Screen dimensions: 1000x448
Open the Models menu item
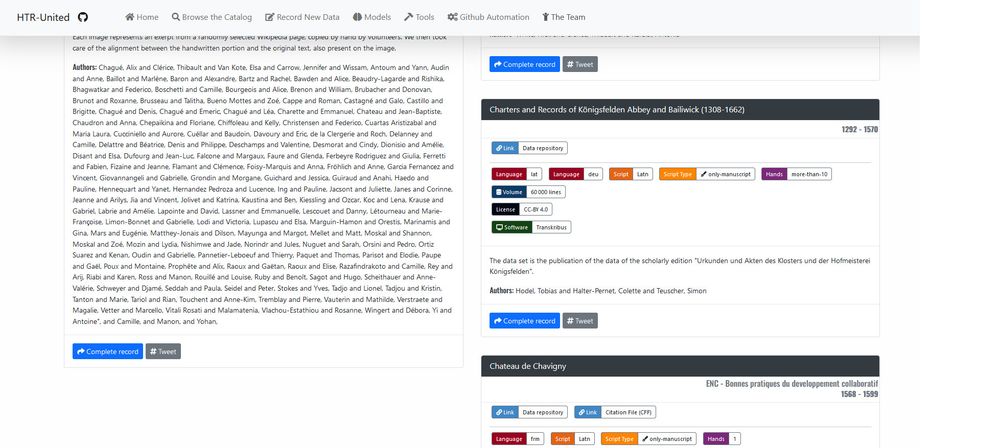[372, 17]
